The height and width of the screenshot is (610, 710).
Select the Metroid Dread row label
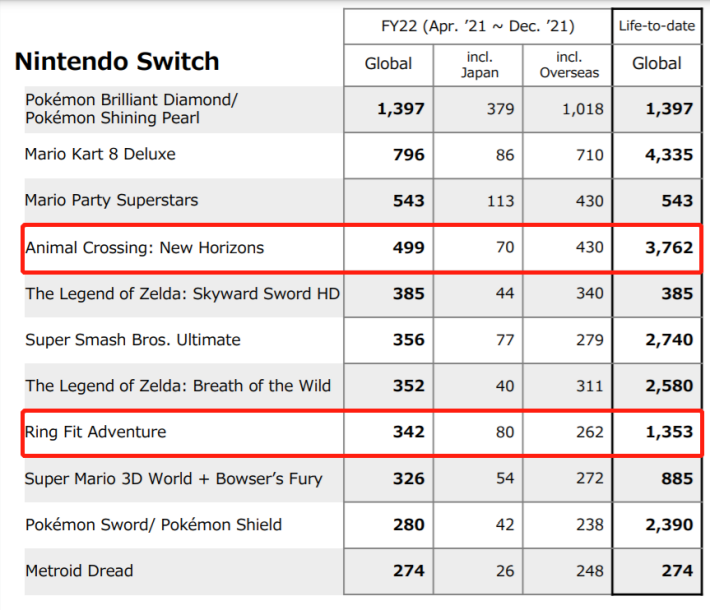coord(79,571)
